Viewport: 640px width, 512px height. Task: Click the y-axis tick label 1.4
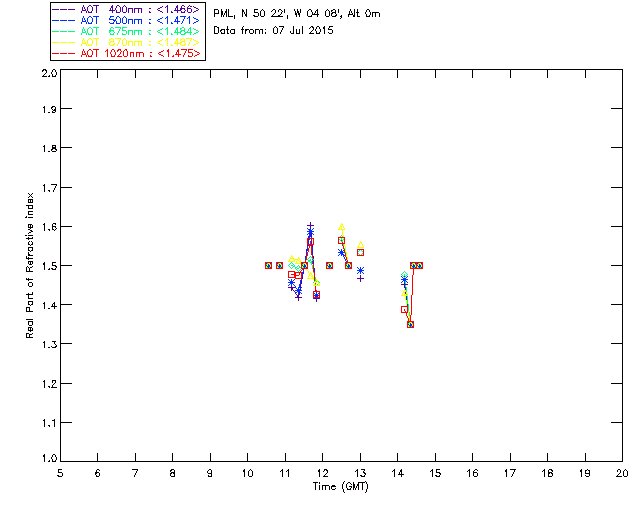49,305
